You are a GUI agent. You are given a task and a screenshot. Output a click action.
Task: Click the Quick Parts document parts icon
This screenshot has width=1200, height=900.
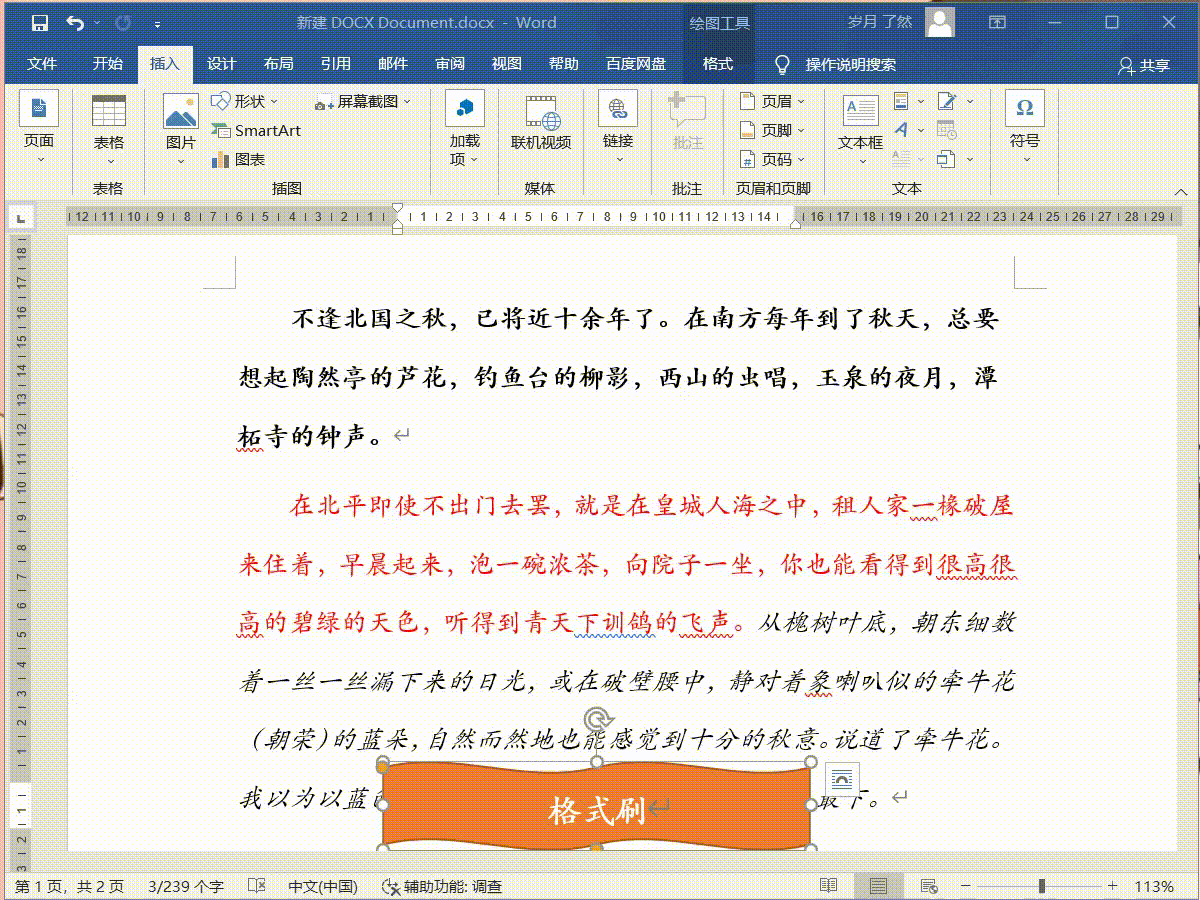coord(901,101)
